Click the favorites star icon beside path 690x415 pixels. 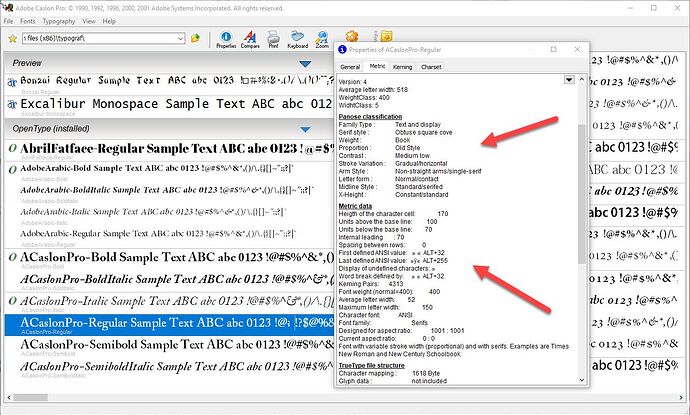pyautogui.click(x=10, y=39)
